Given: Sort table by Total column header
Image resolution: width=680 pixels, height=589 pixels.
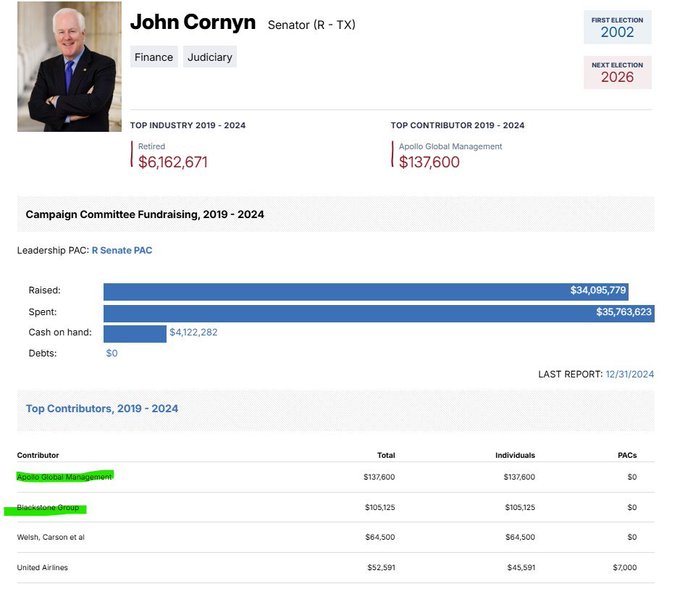Looking at the screenshot, I should (x=385, y=455).
